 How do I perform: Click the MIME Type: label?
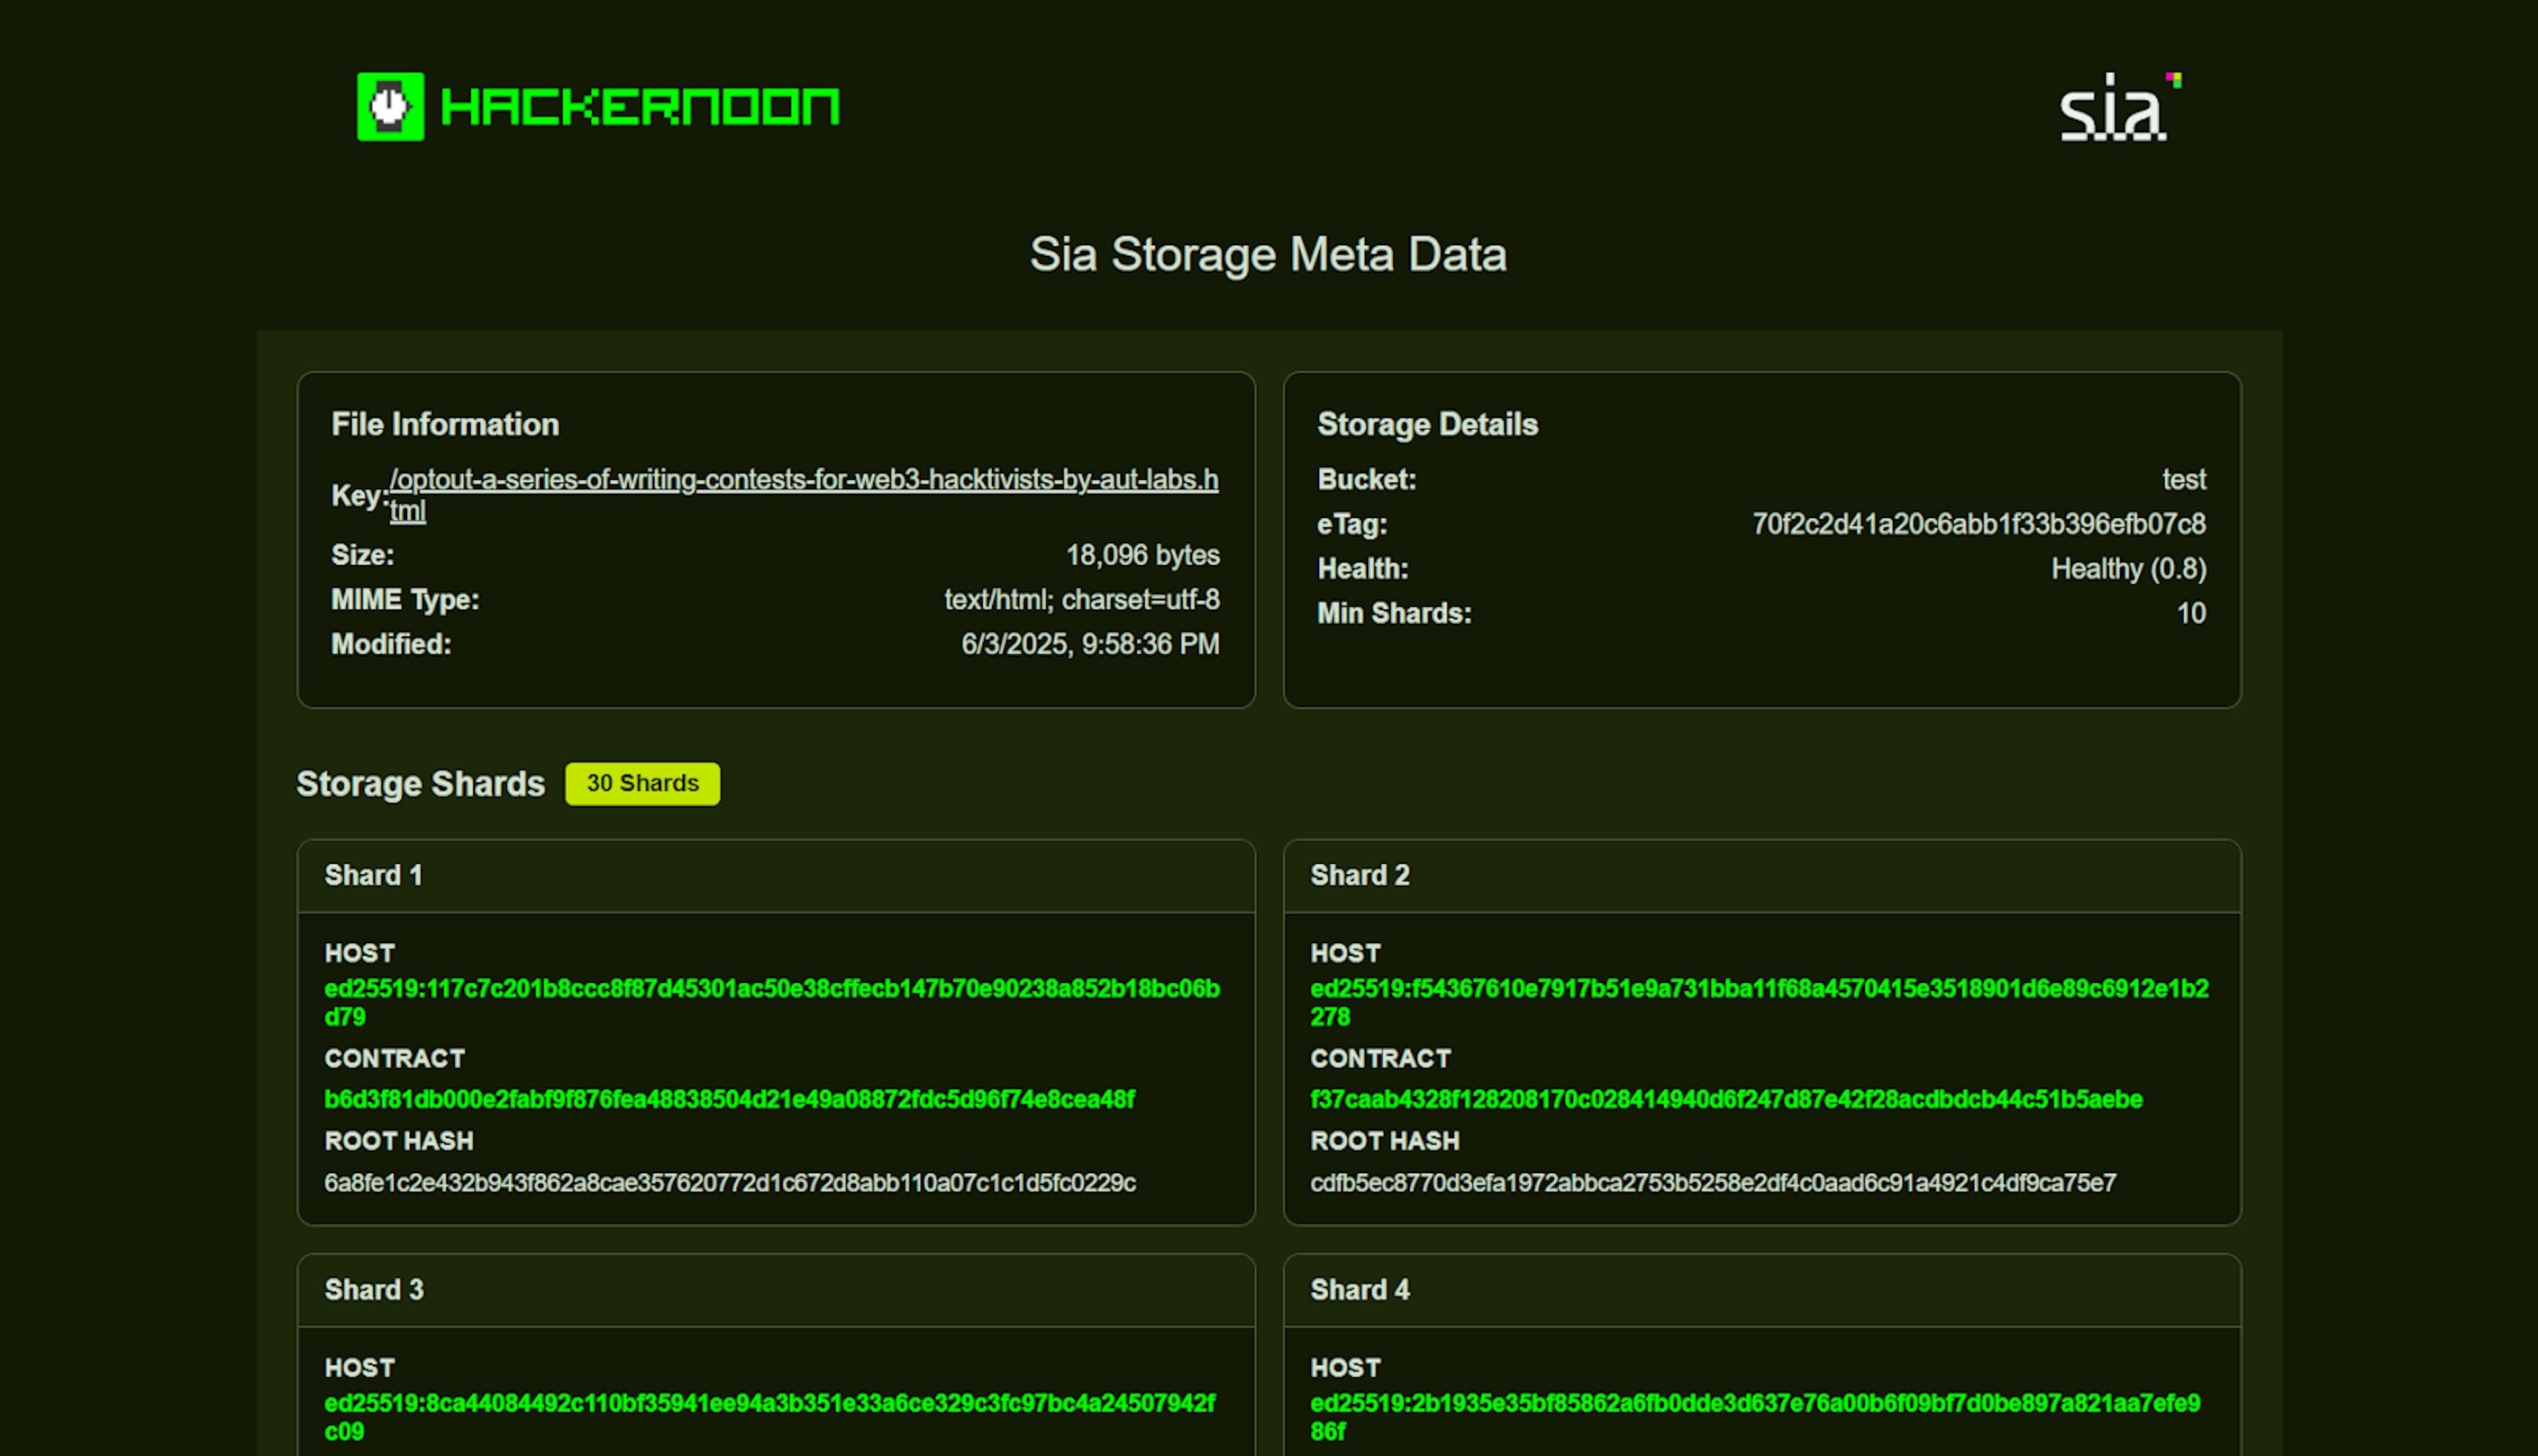(405, 600)
